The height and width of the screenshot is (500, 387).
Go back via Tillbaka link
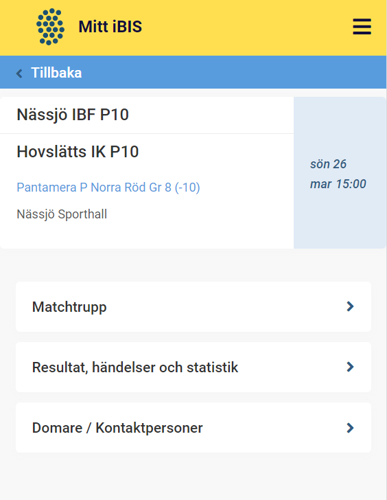(56, 73)
